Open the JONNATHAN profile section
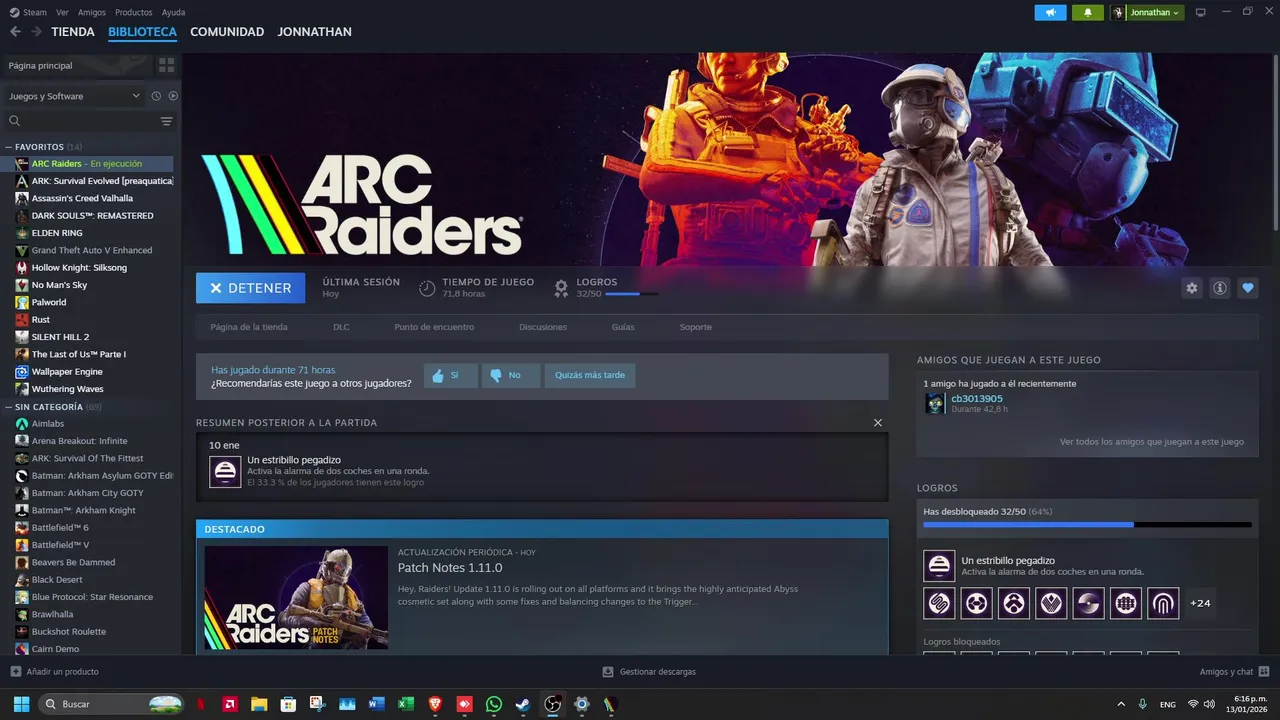This screenshot has width=1280, height=720. (x=314, y=32)
